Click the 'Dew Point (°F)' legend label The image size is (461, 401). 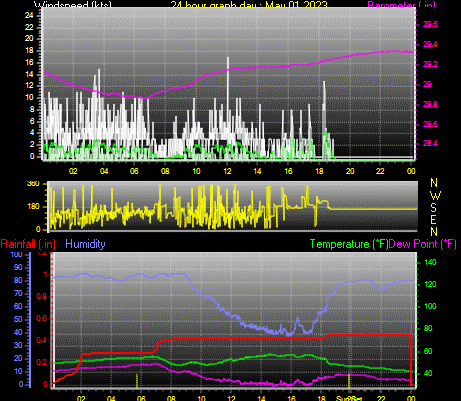tap(423, 244)
